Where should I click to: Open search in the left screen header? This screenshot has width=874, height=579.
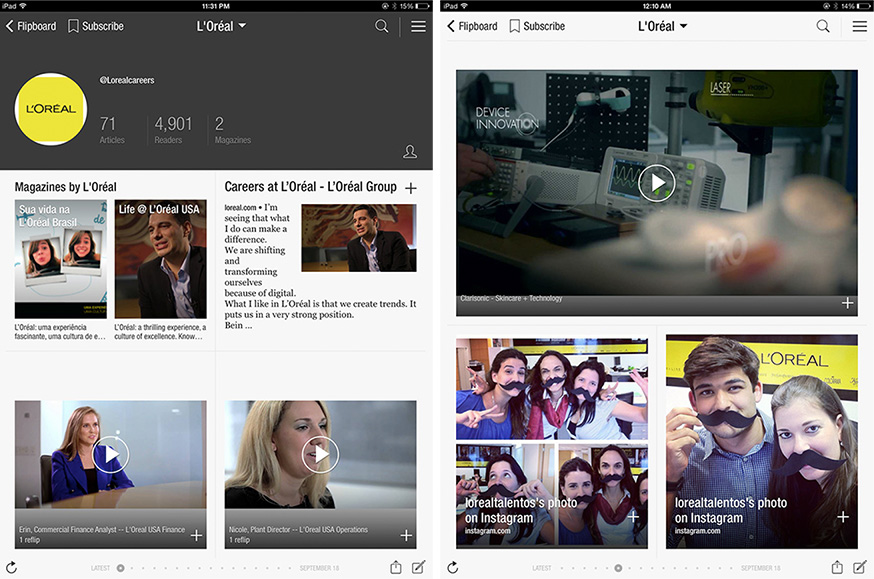382,26
